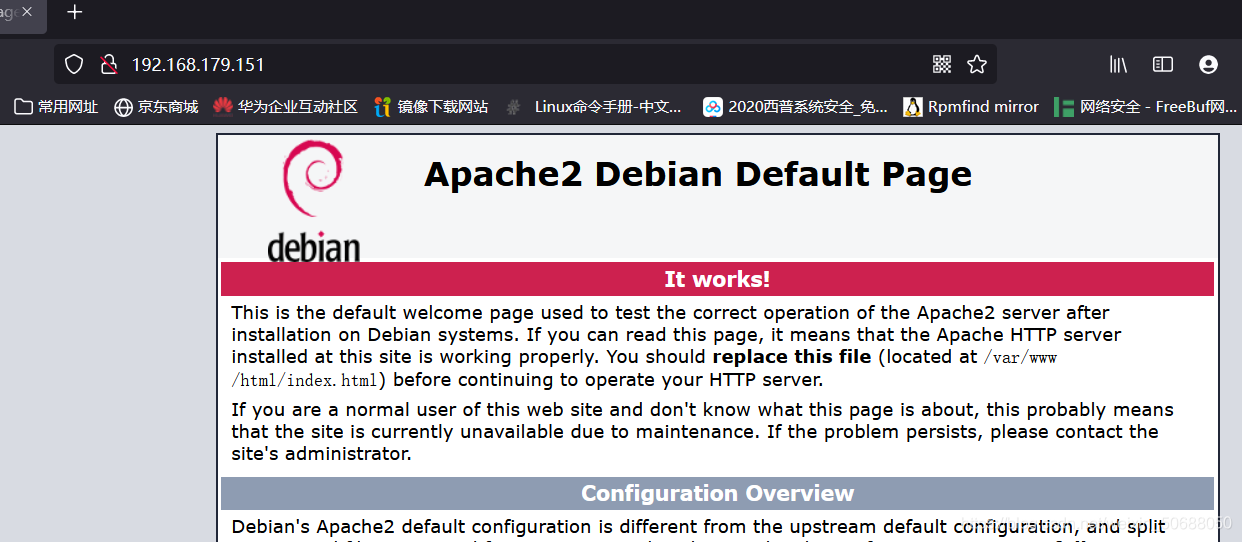Open the 京东商城 bookmark
The image size is (1242, 542).
click(156, 107)
